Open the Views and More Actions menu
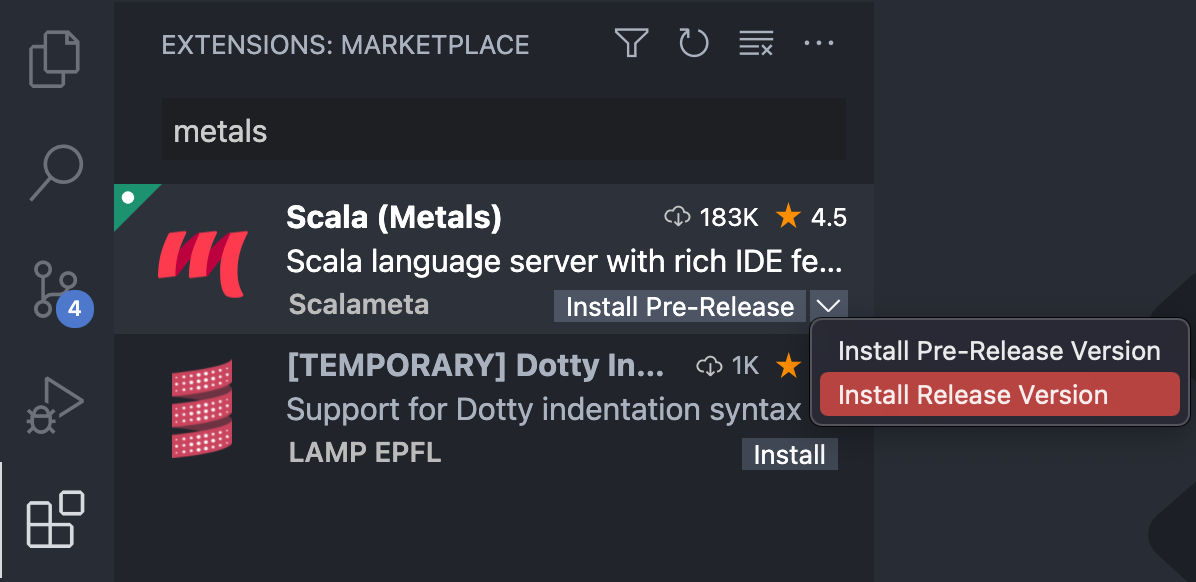The width and height of the screenshot is (1196, 582). pos(819,43)
